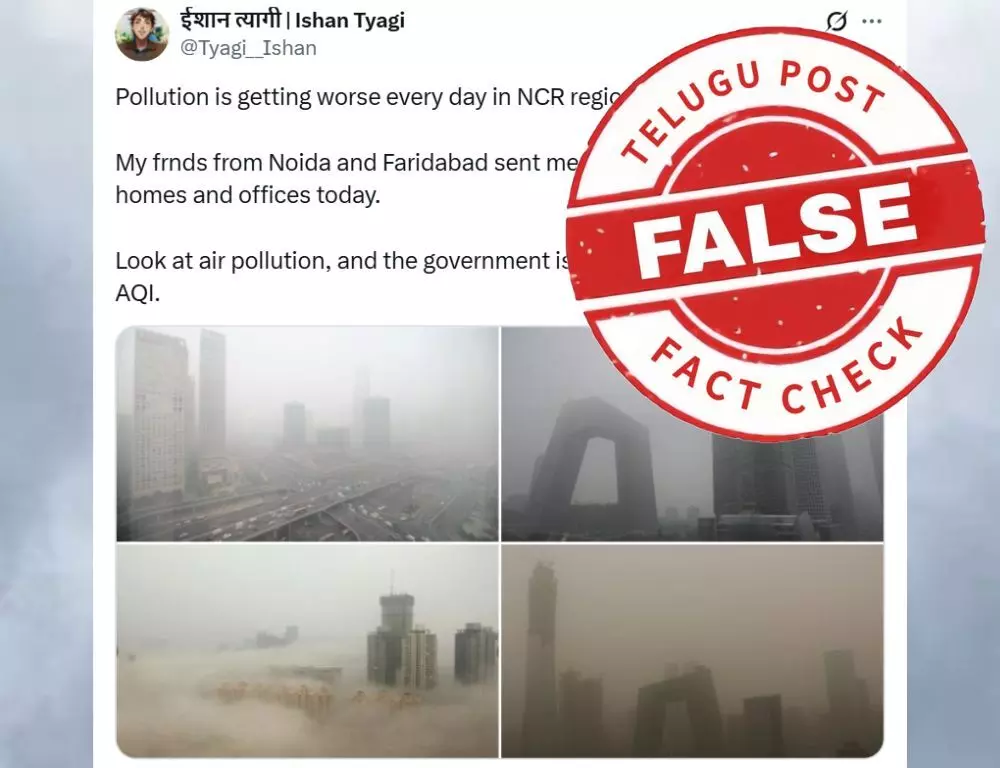Viewport: 1000px width, 768px height.
Task: Click the 'Look at air pollution' line
Action: click(342, 261)
